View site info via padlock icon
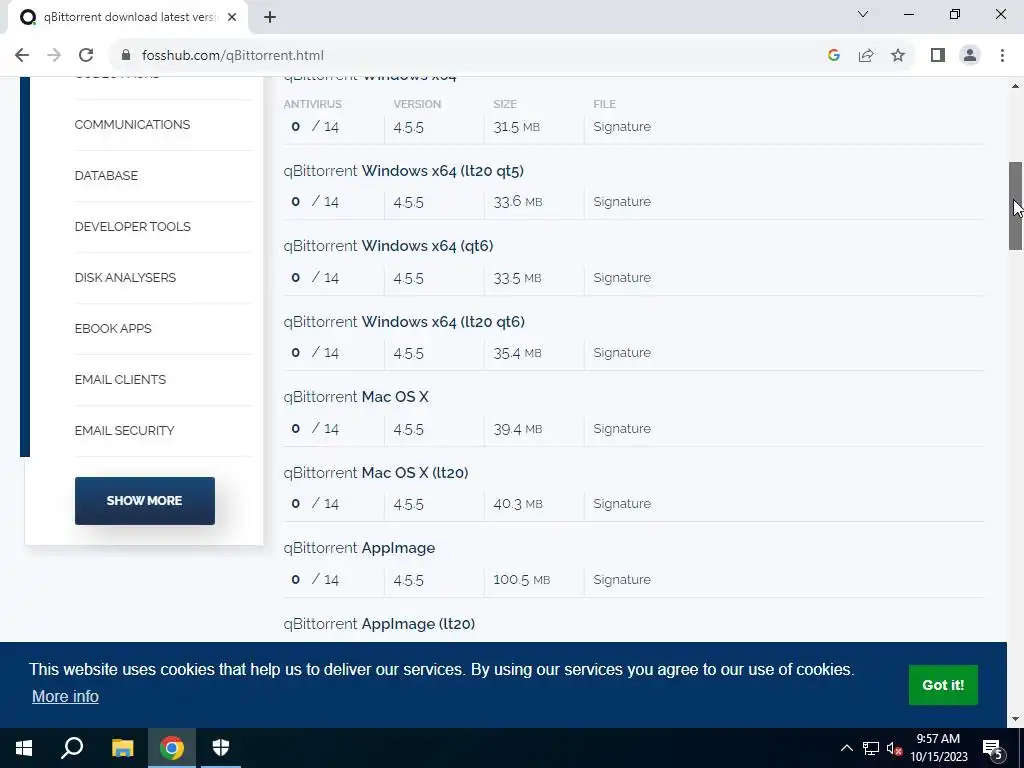Screen dimensions: 1024x768 pyautogui.click(x=126, y=56)
